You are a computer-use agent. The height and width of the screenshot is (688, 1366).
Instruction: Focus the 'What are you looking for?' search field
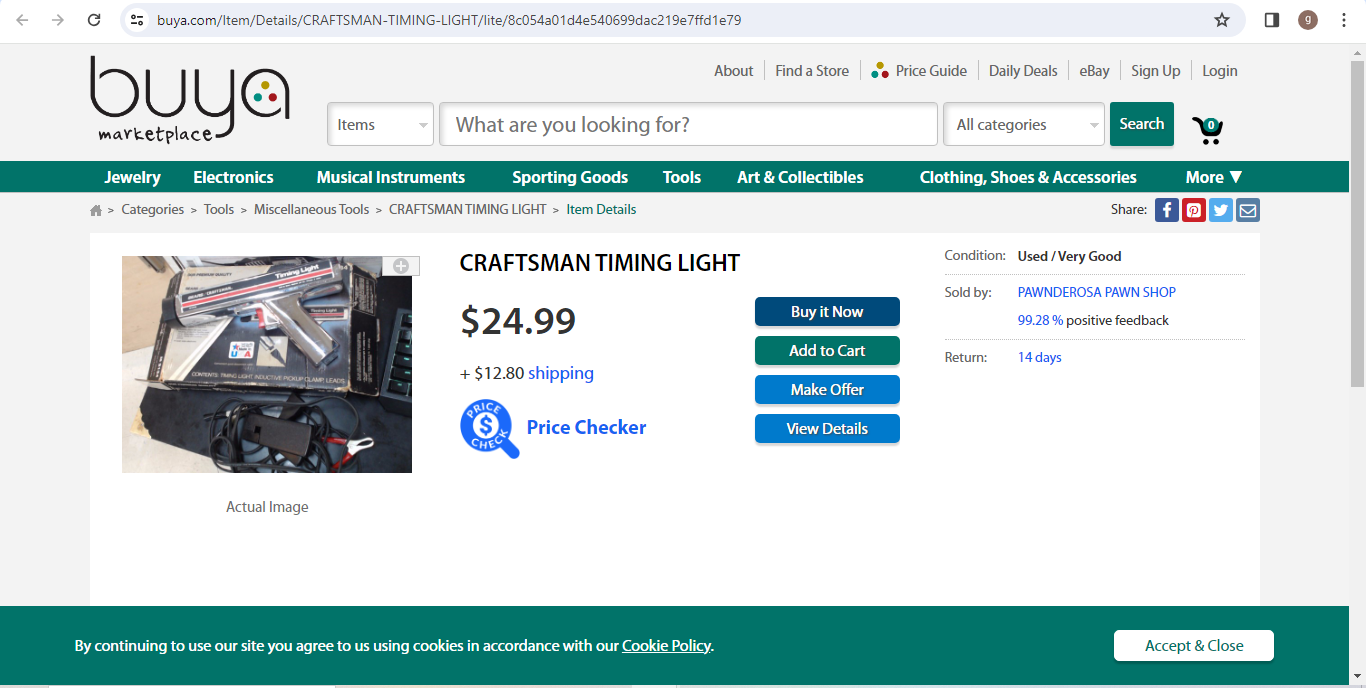coord(688,125)
